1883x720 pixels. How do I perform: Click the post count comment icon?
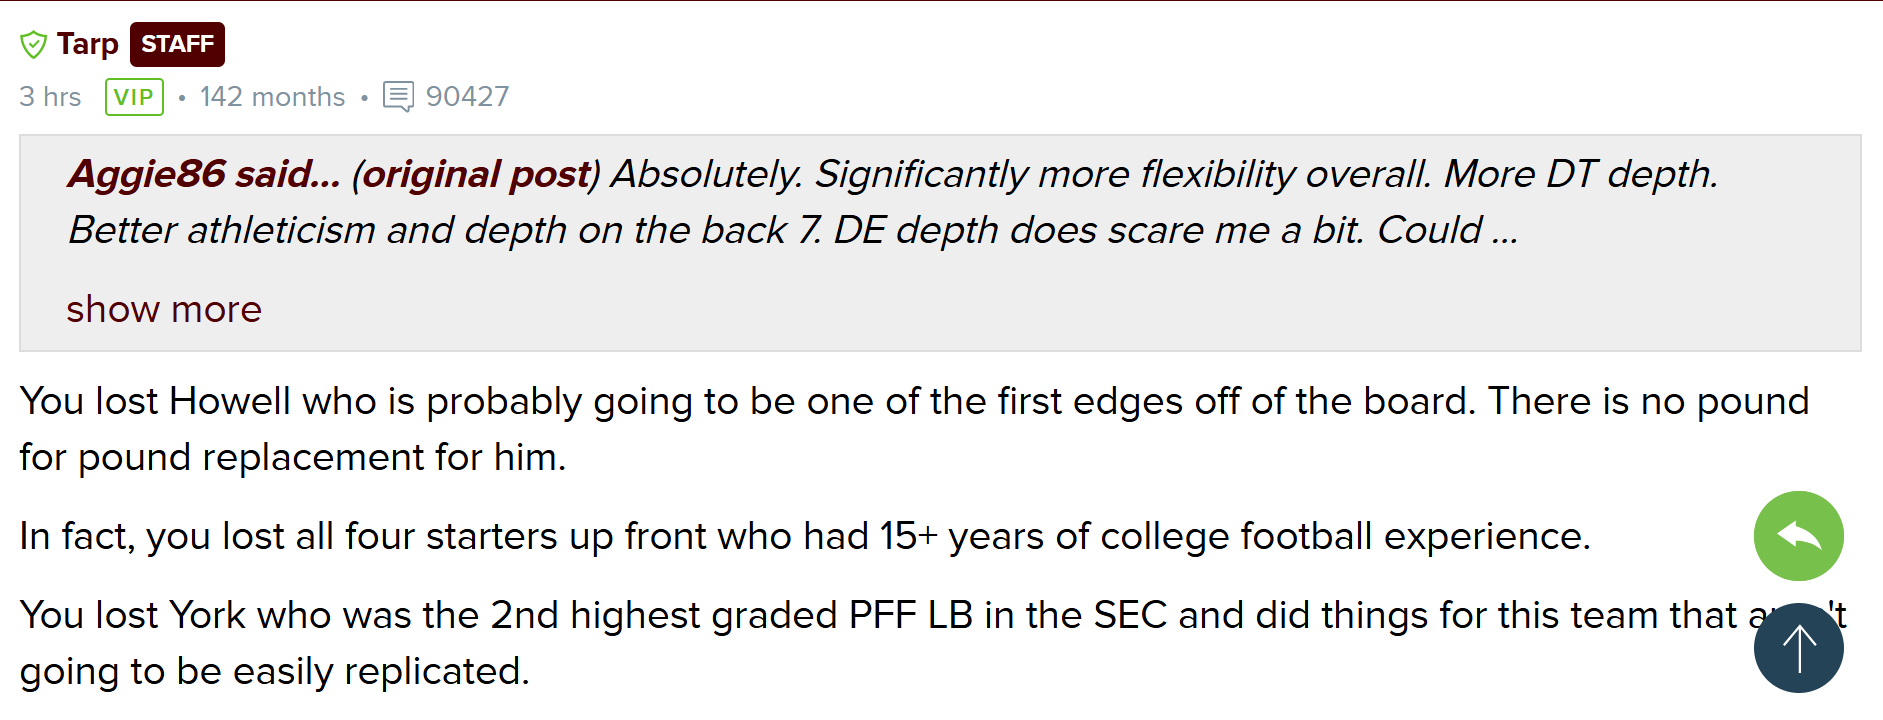(x=398, y=97)
